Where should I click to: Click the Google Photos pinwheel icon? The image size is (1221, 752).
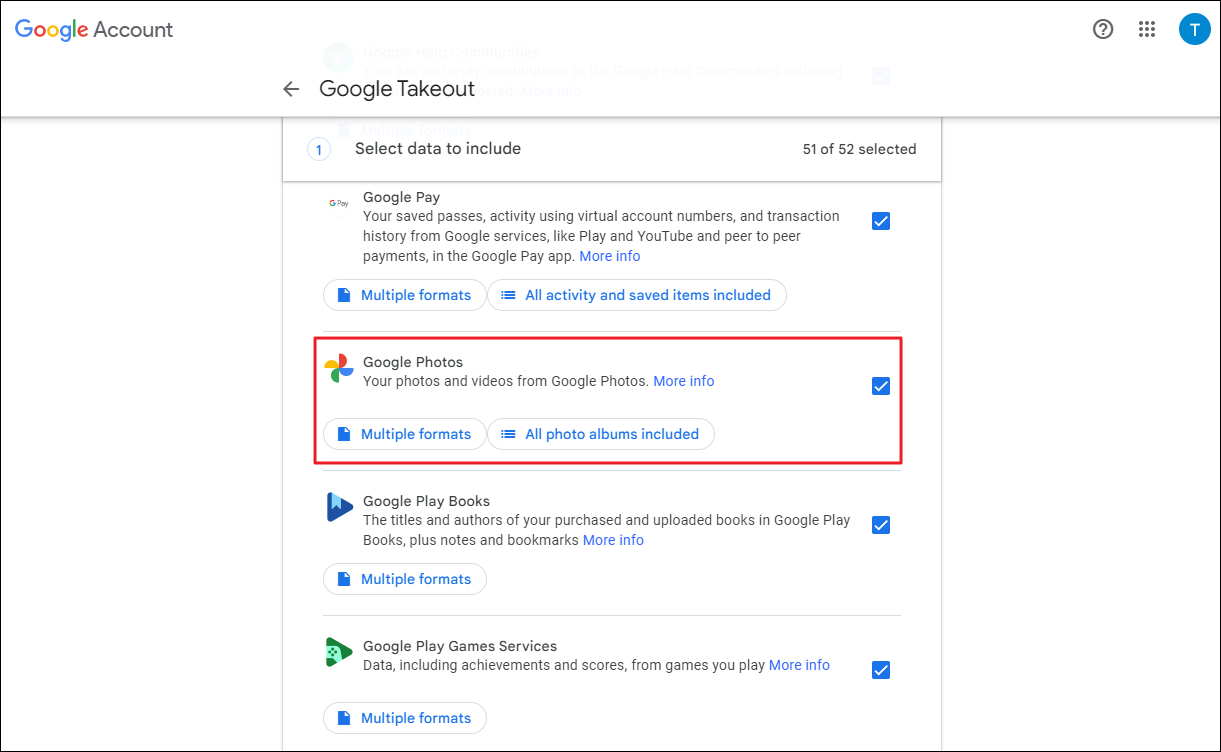pyautogui.click(x=339, y=368)
